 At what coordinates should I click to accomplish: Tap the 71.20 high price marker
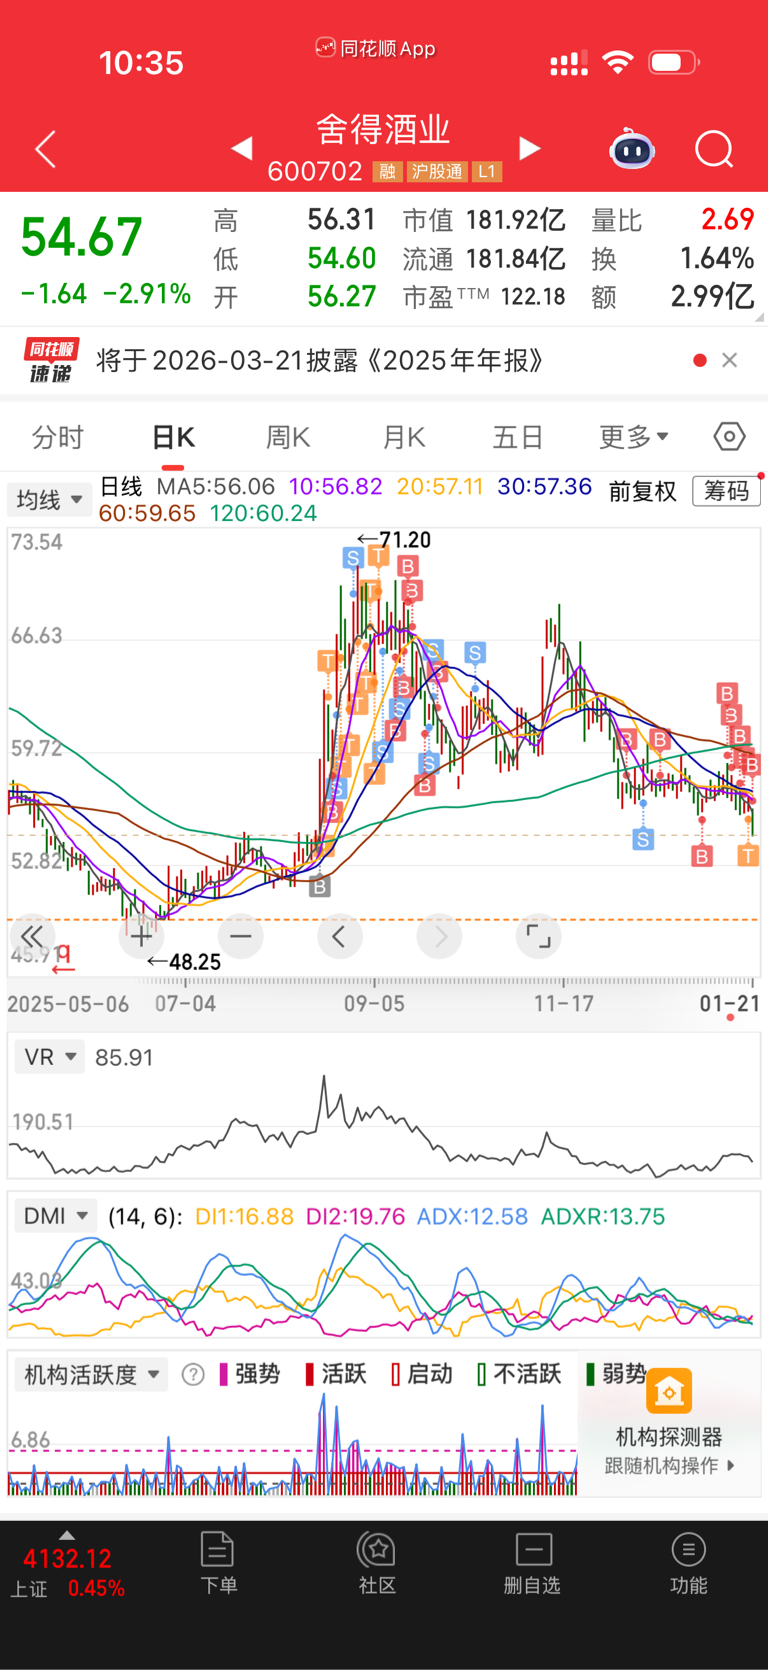(395, 540)
